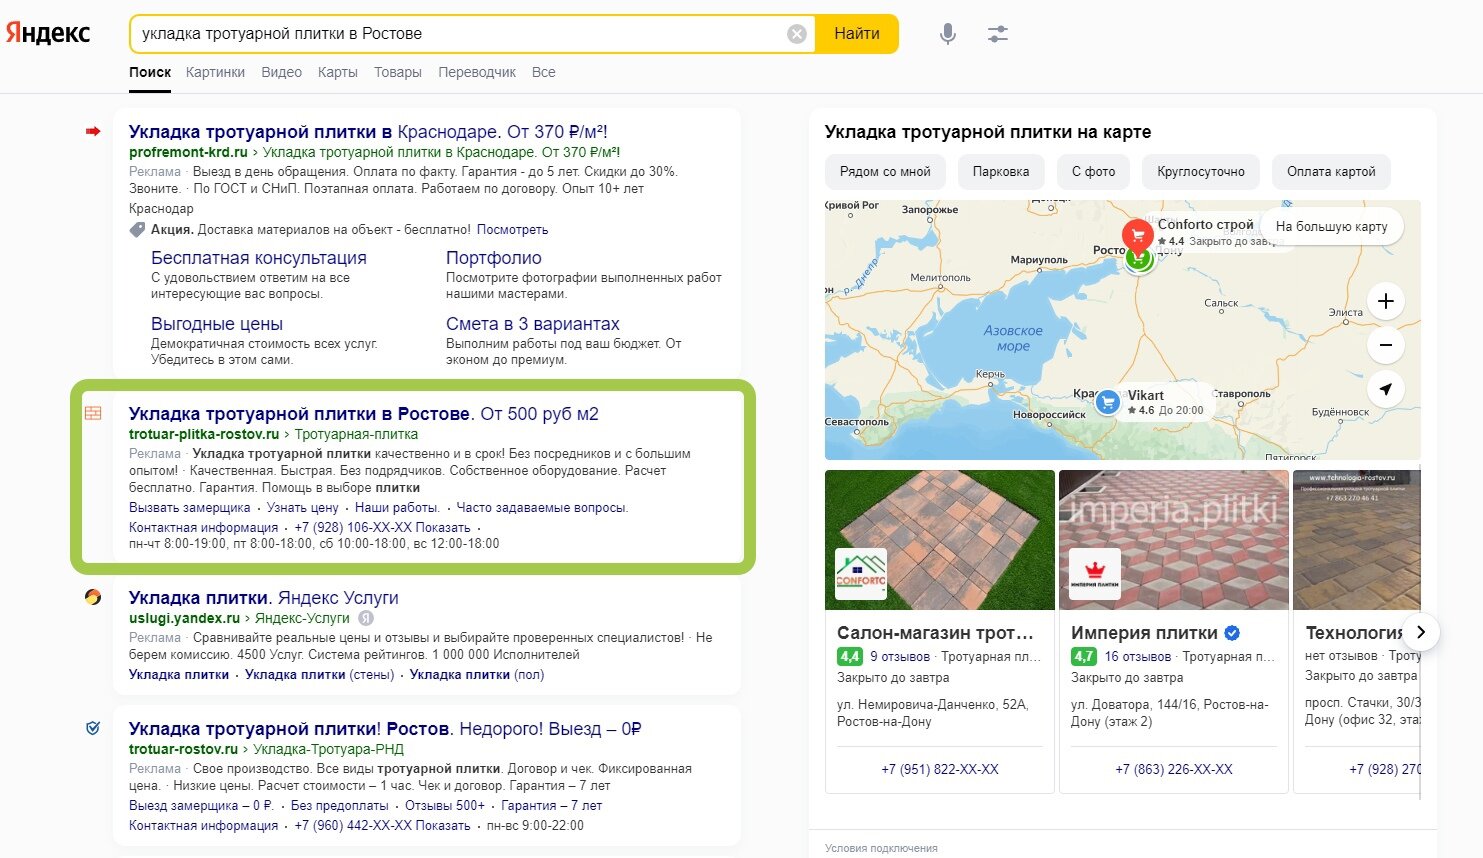Apply the С фото filter chip

1093,172
